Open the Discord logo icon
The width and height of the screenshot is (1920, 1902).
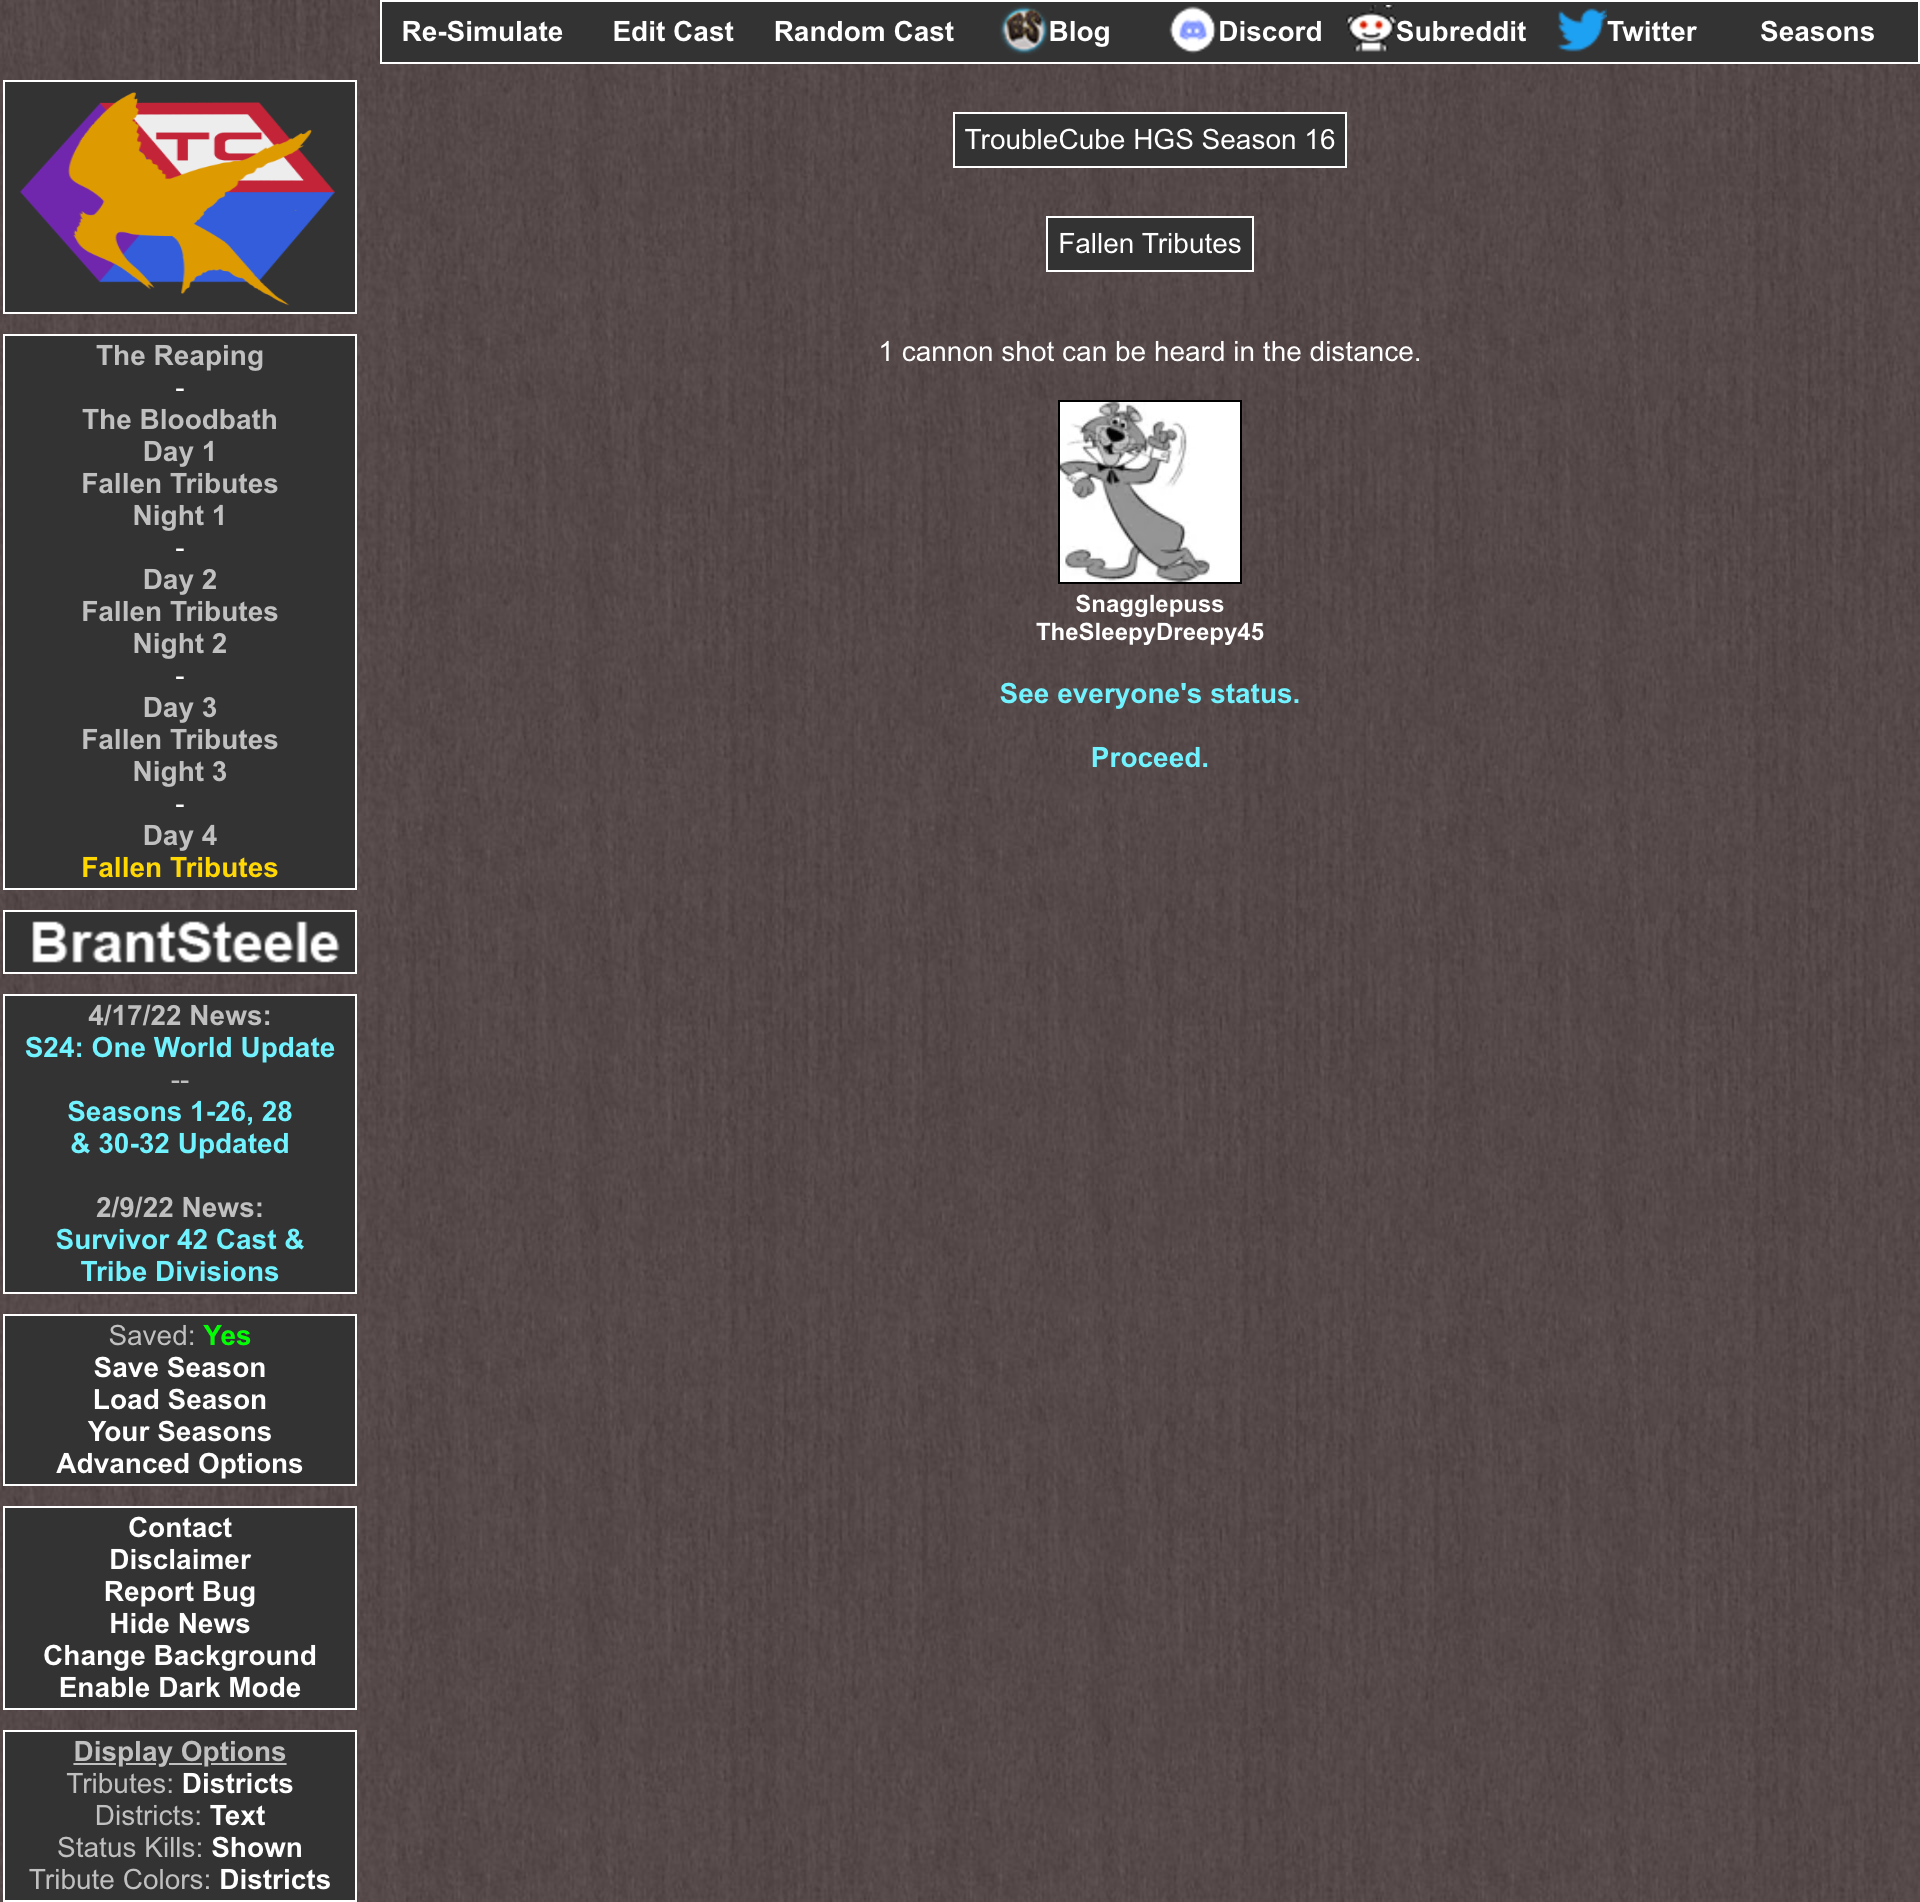[x=1191, y=30]
